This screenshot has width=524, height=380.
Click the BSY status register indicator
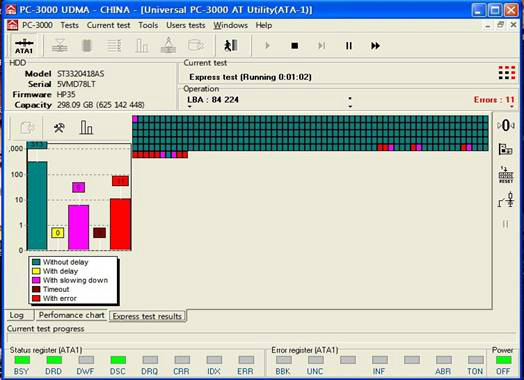coord(22,360)
